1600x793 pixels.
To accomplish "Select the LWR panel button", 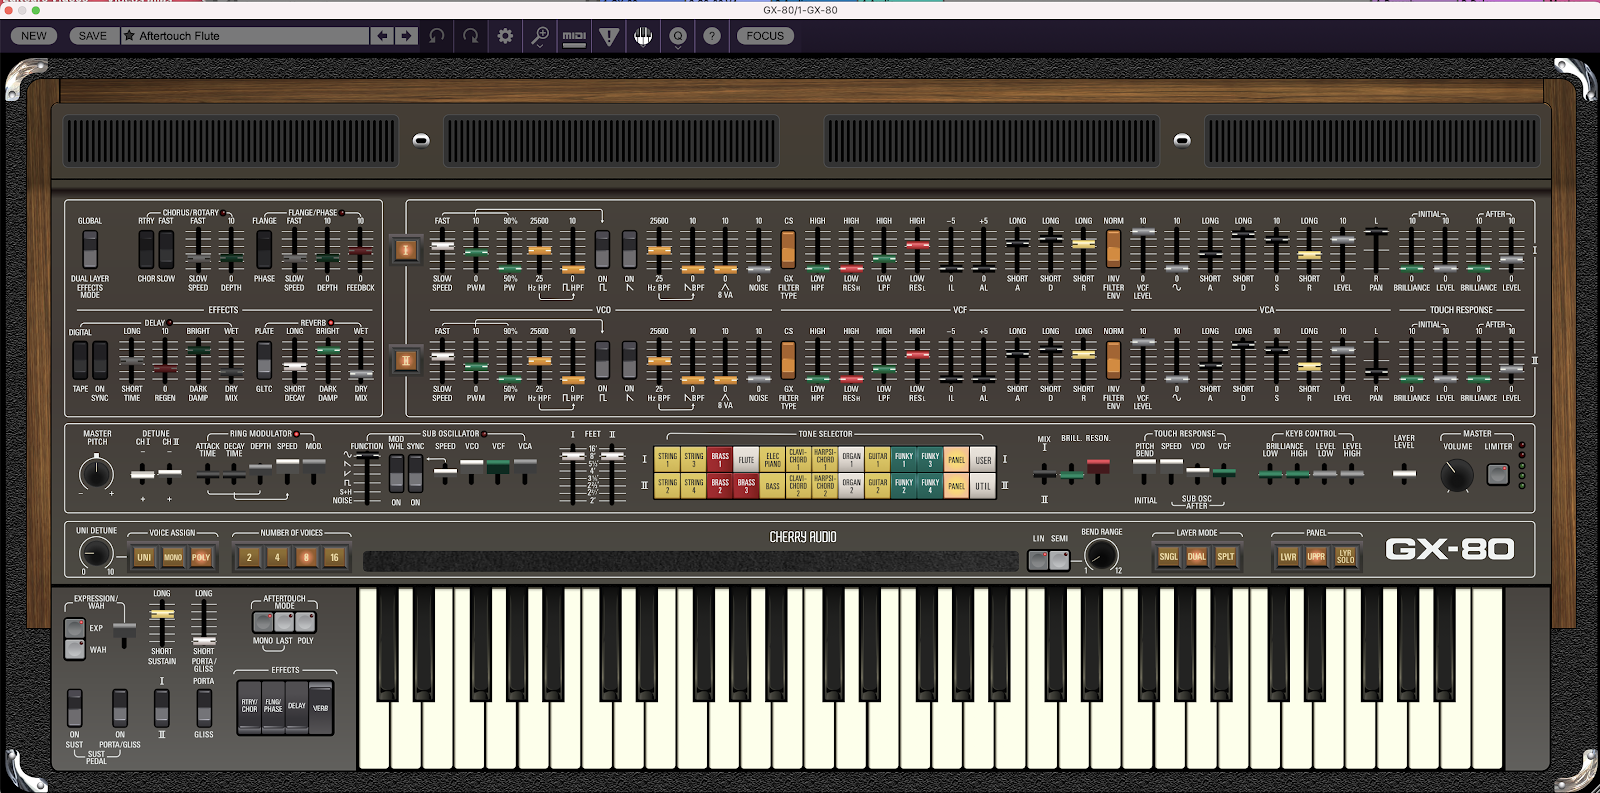I will tap(1288, 557).
